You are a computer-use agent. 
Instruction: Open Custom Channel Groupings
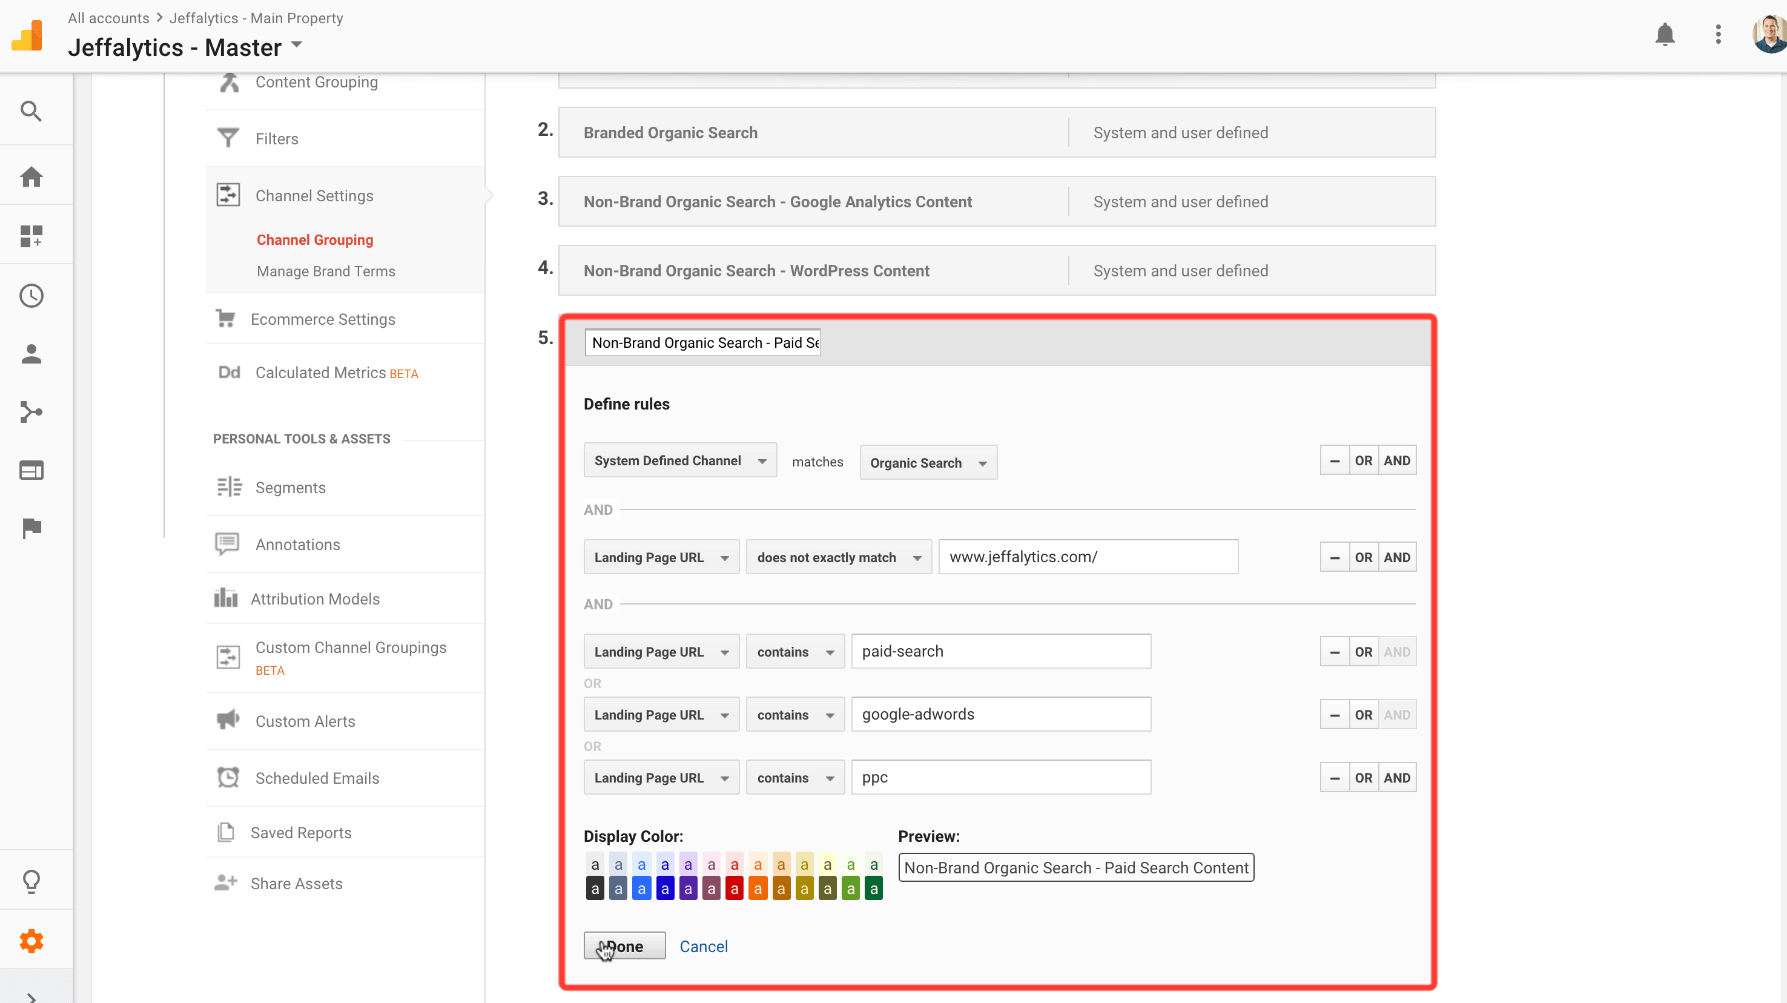pos(351,648)
